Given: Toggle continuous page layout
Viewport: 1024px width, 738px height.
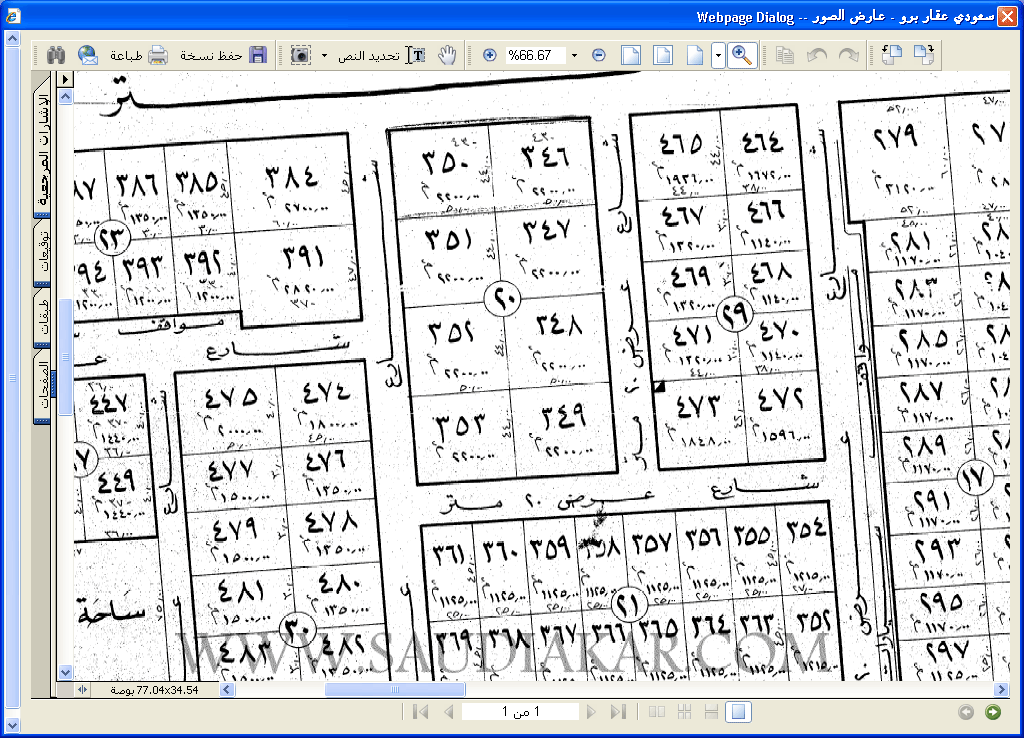Looking at the screenshot, I should click(x=712, y=712).
